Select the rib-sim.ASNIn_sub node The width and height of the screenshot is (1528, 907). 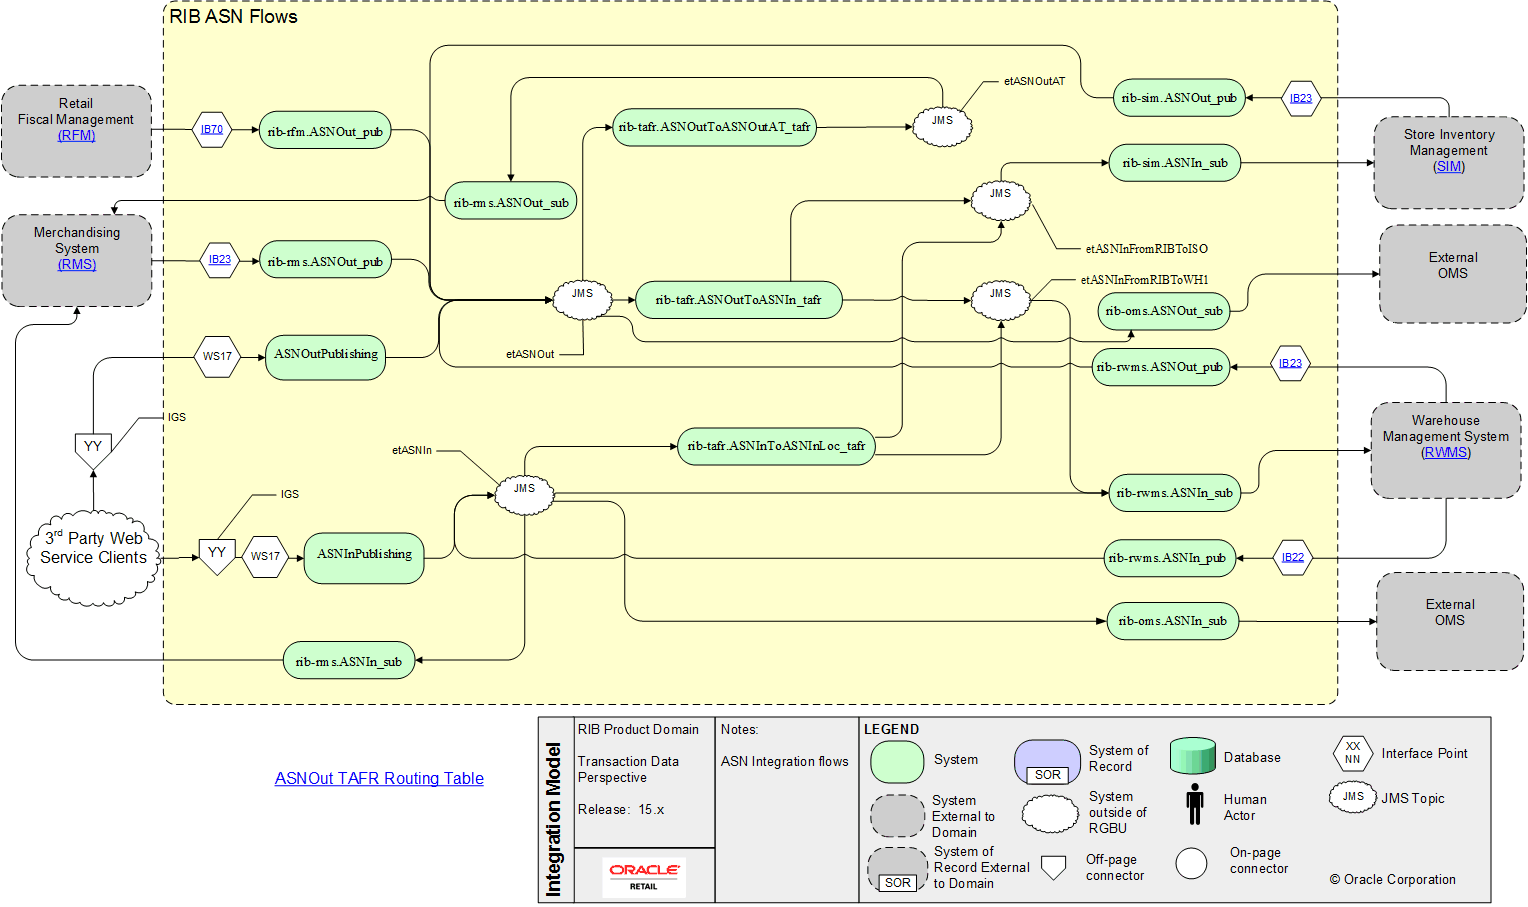click(x=1175, y=162)
